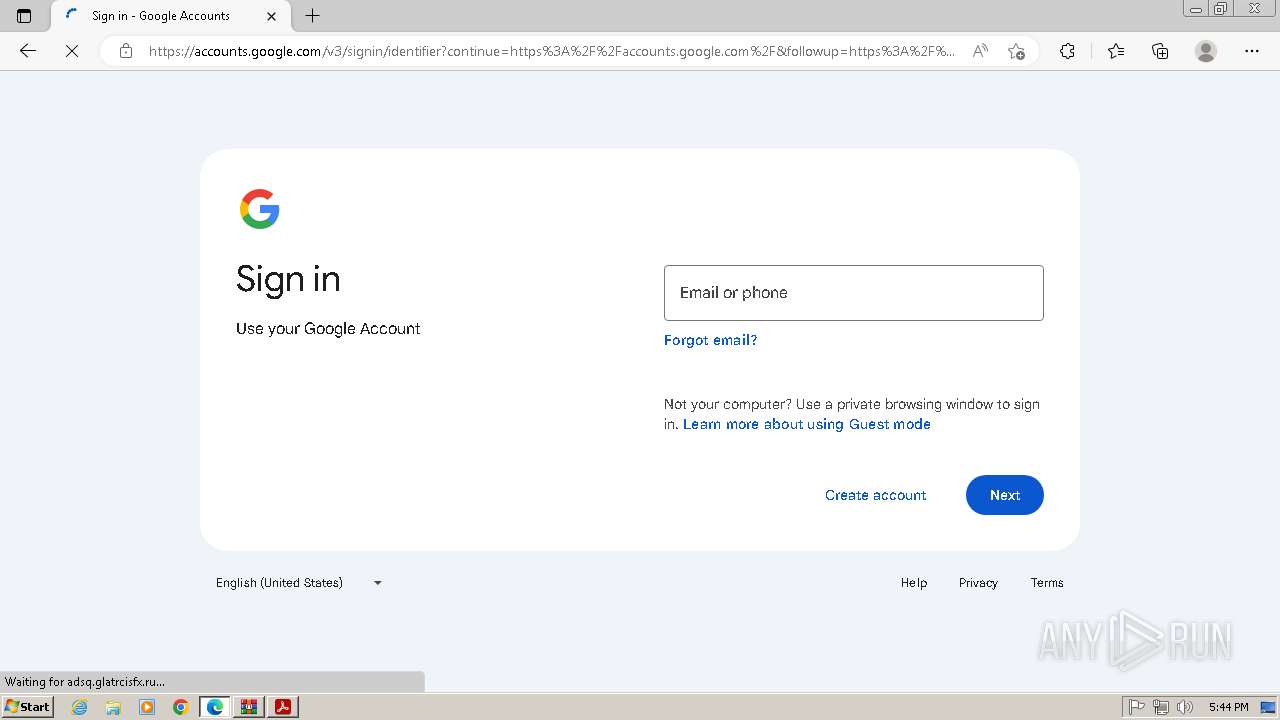Open the Terms footer link

(1047, 583)
